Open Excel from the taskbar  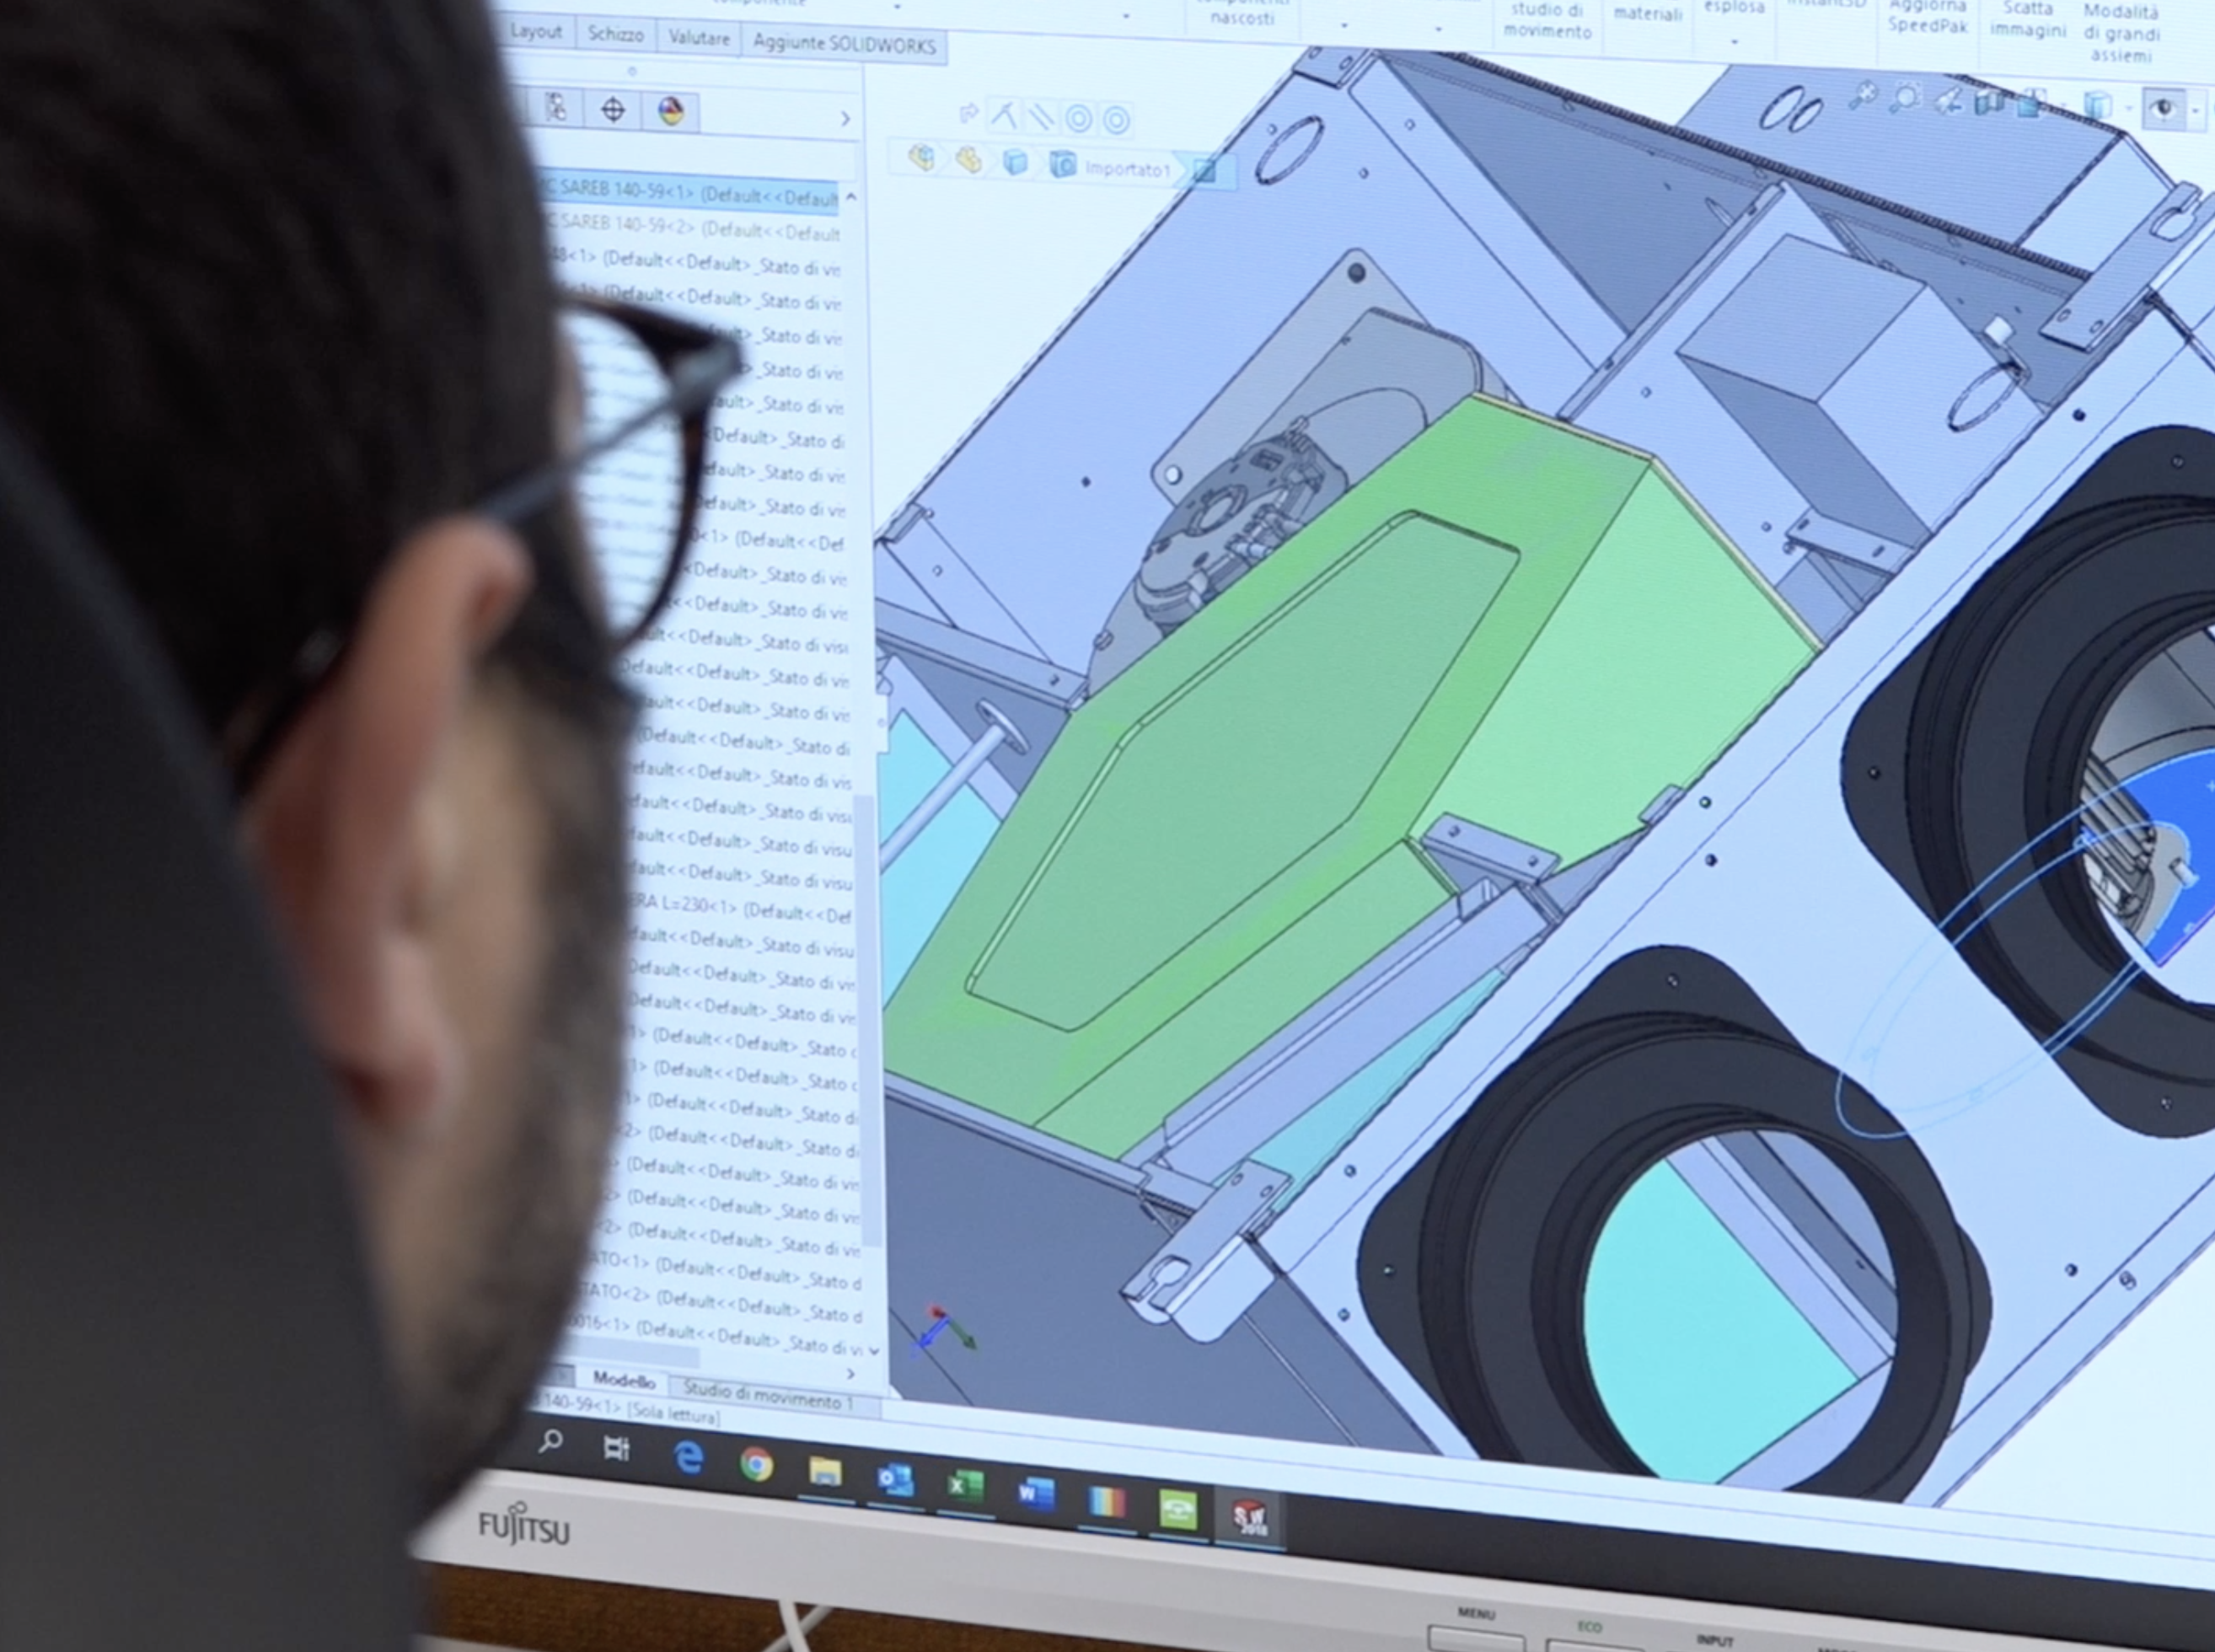pos(966,1487)
